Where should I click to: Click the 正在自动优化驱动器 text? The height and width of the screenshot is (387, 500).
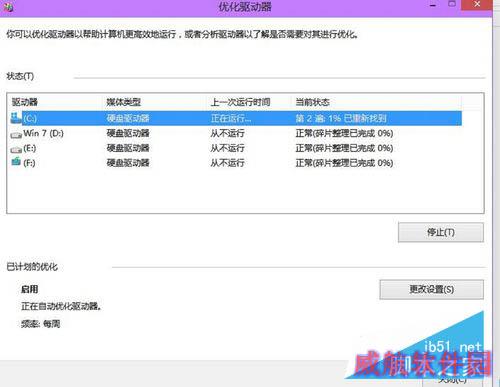61,306
